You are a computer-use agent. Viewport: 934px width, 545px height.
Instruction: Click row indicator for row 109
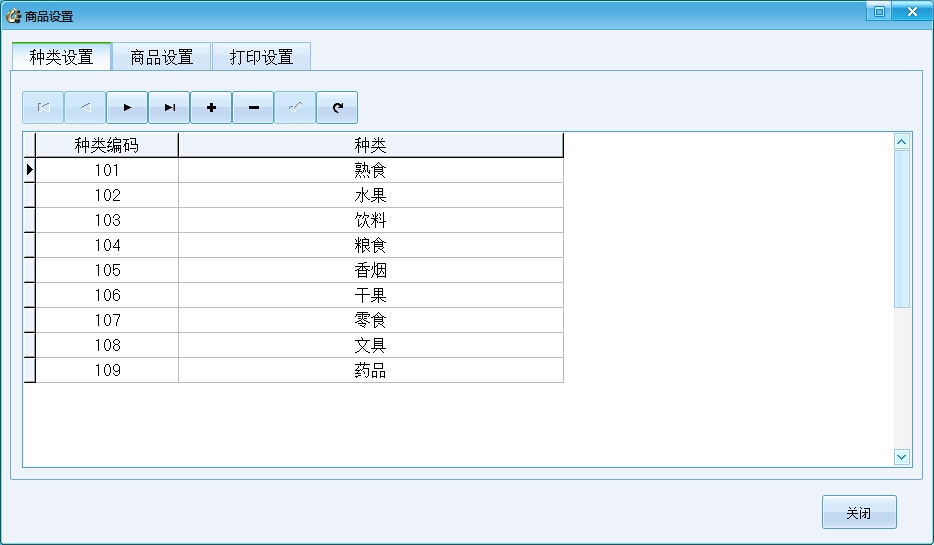click(29, 370)
